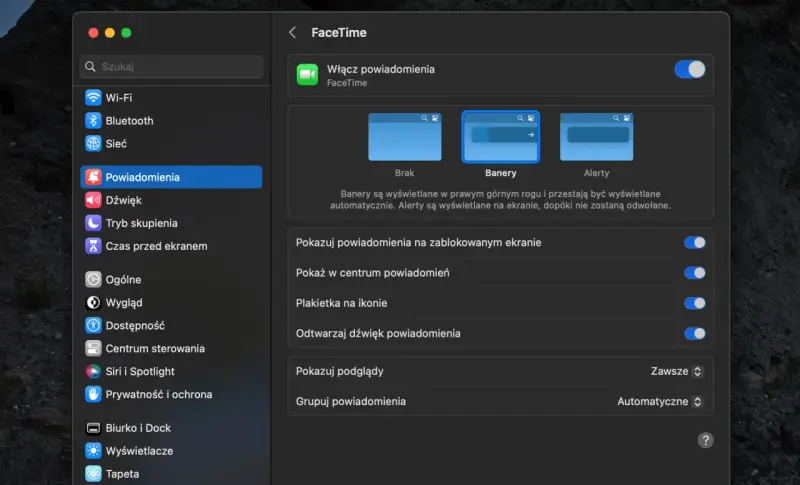Viewport: 800px width, 485px height.
Task: Open Dostępność accessibility icon
Action: (93, 325)
